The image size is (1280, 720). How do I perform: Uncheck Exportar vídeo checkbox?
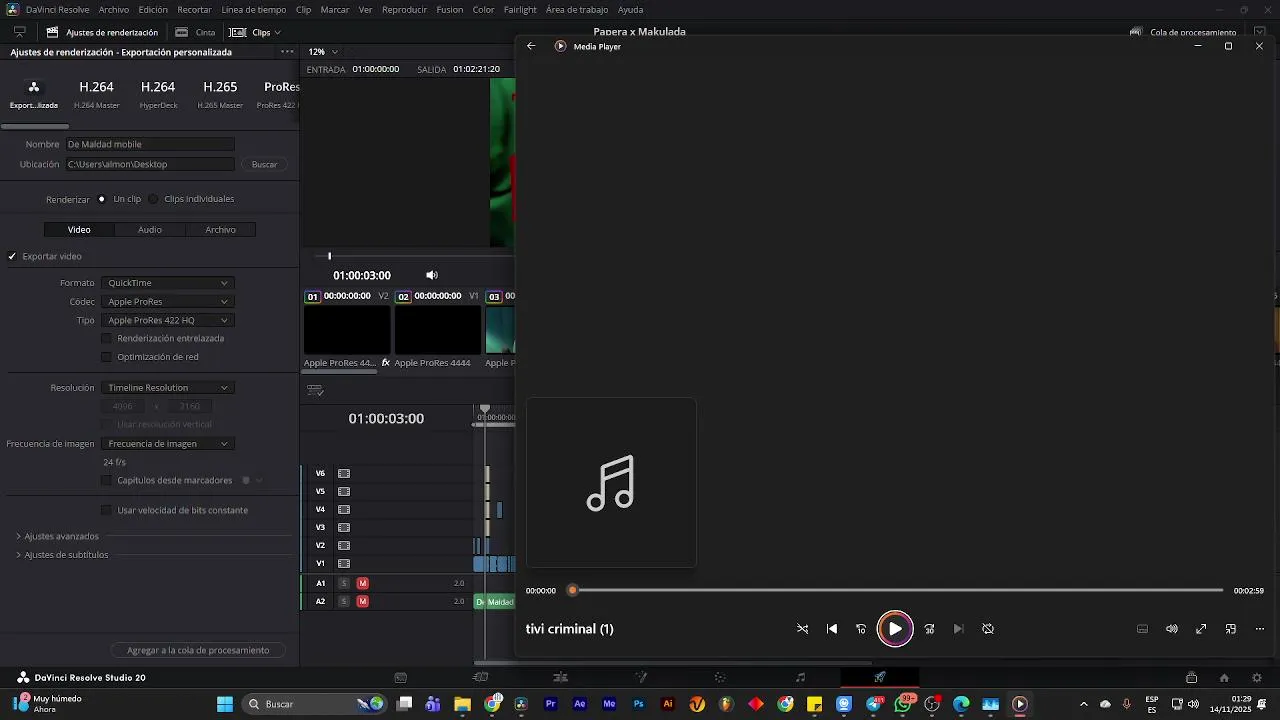[13, 256]
